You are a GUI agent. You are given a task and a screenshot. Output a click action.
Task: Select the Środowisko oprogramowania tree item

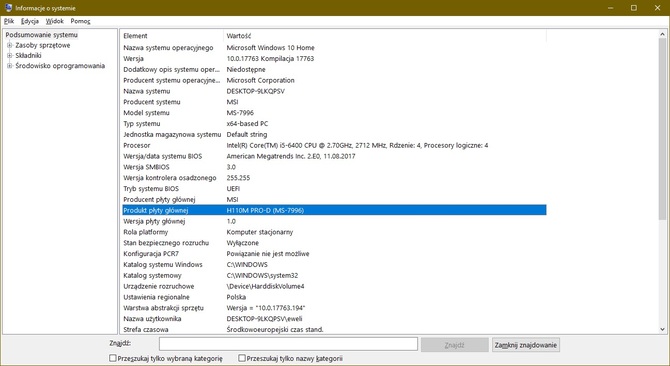(x=60, y=66)
